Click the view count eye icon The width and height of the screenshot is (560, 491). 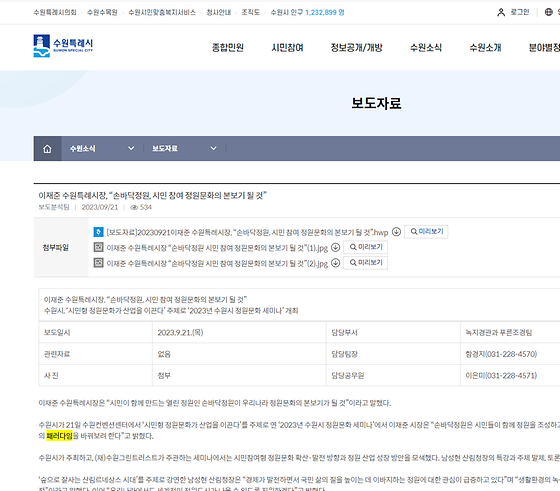(134, 207)
